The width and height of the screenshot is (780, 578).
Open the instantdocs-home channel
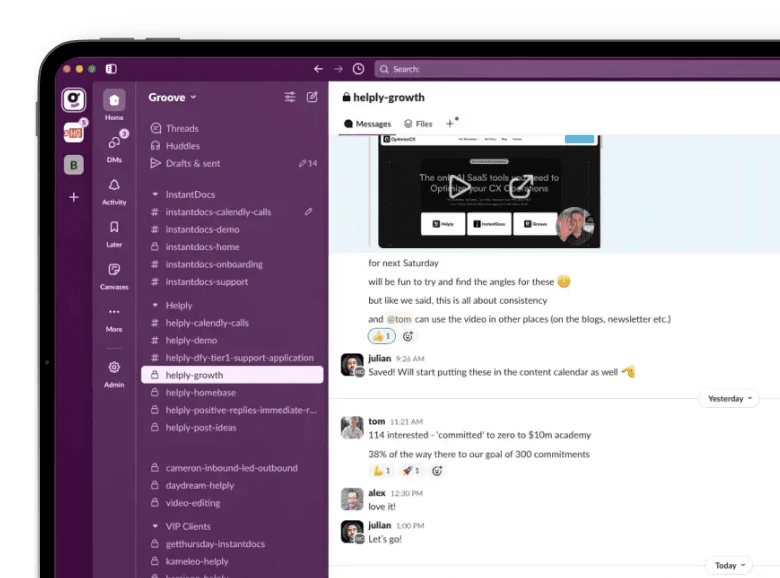tap(232, 247)
